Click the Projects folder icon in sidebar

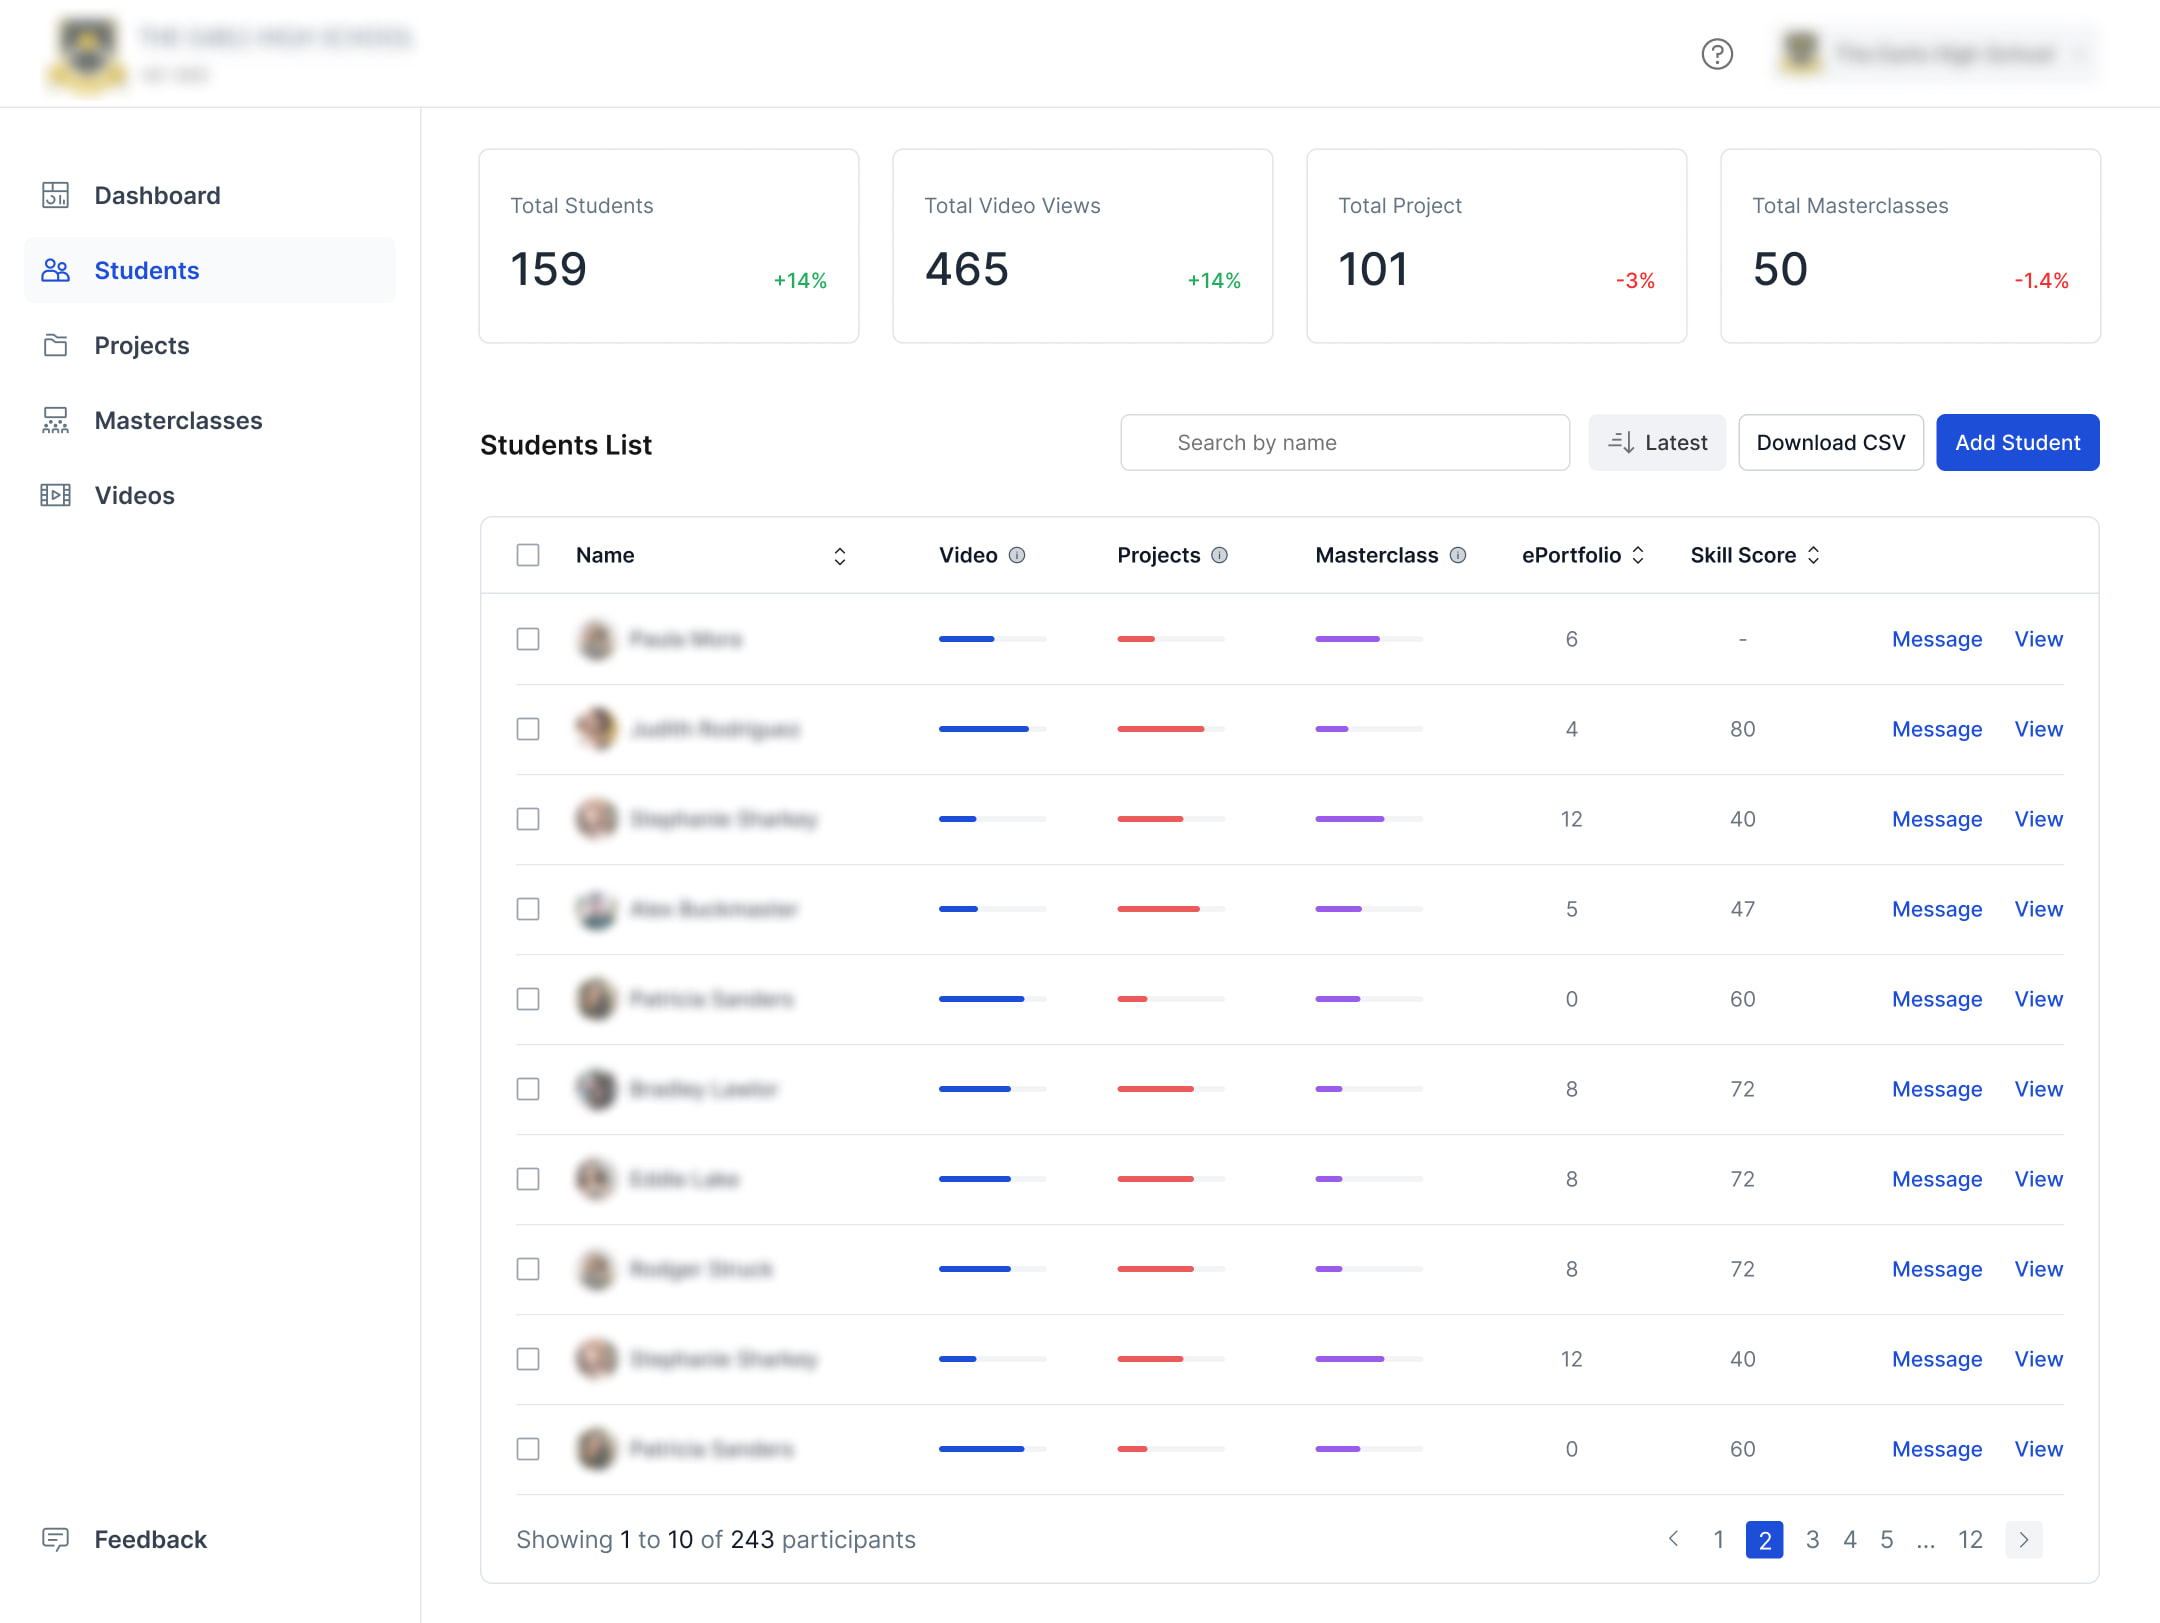tap(56, 345)
